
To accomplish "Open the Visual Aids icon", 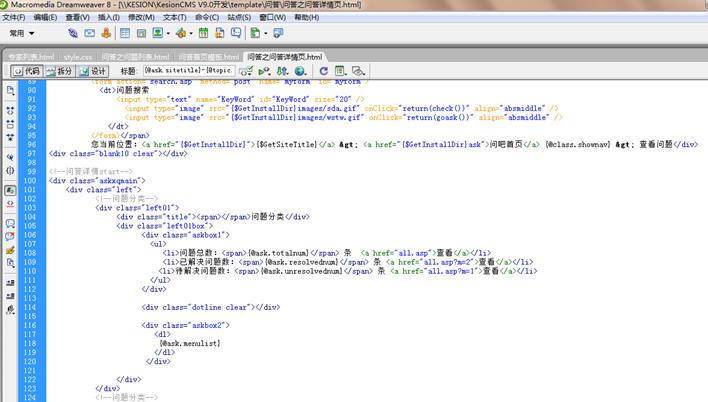I will (358, 71).
